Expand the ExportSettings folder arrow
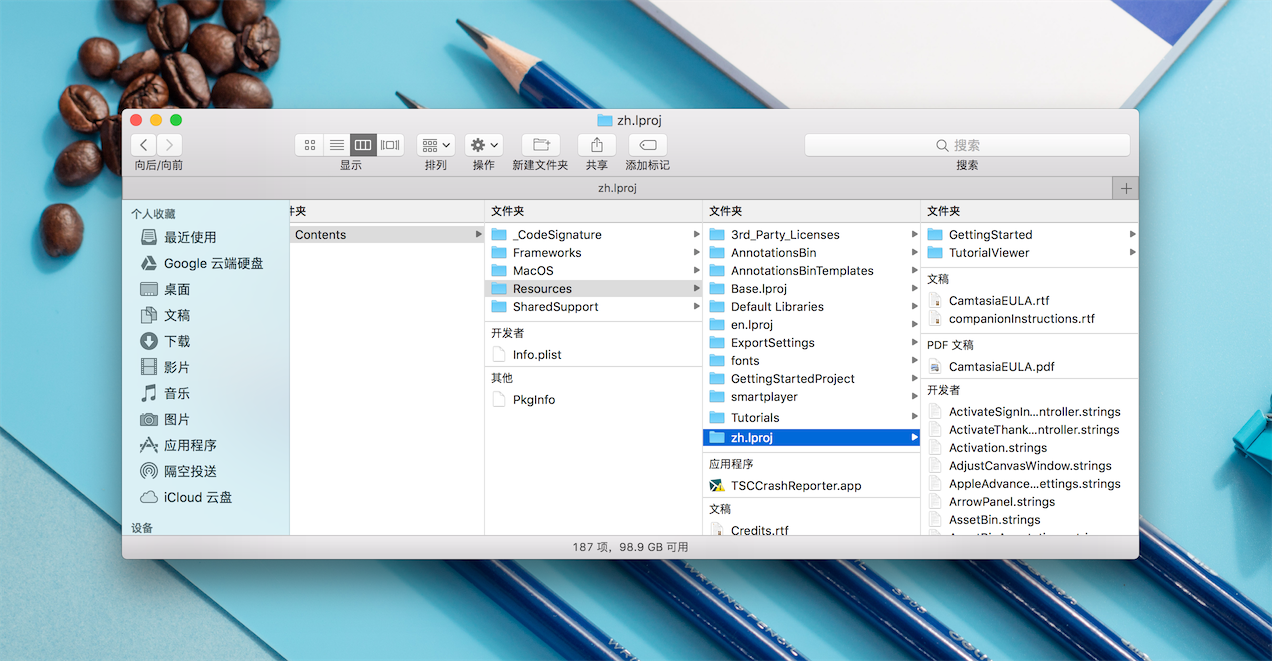This screenshot has width=1272, height=661. 914,343
